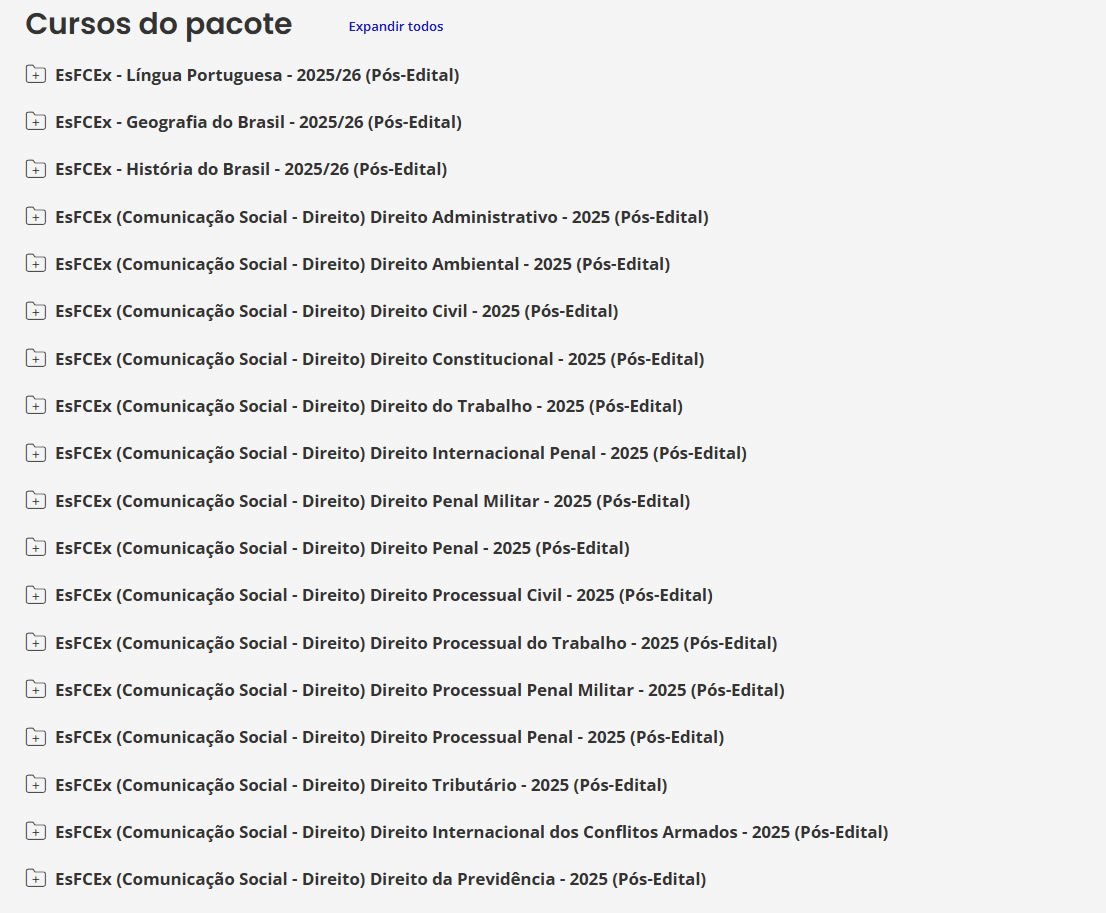
Task: Select Direito Processual Penal Militar course title
Action: pos(420,690)
